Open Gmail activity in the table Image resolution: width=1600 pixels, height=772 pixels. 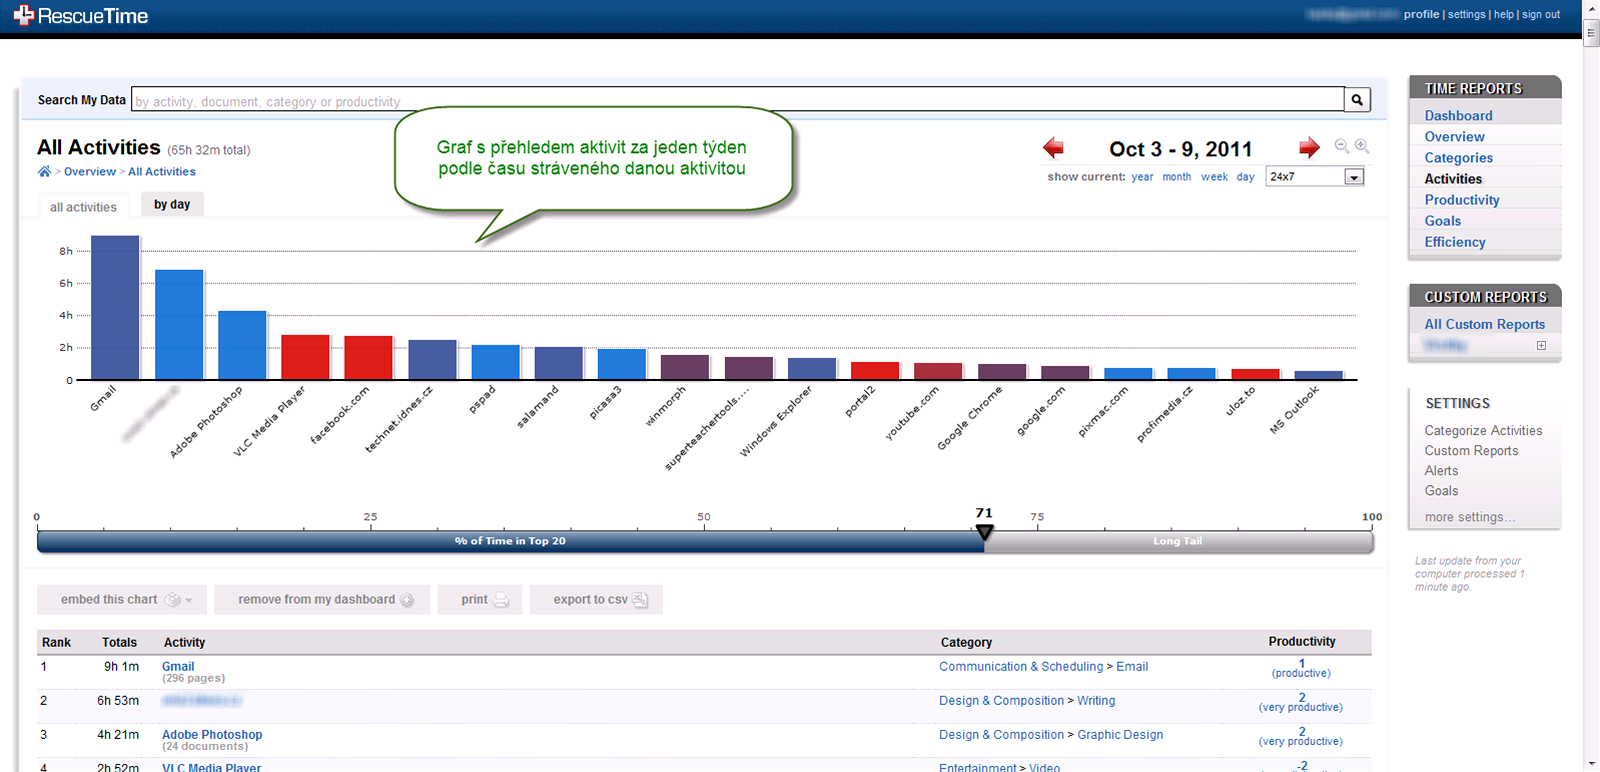178,667
